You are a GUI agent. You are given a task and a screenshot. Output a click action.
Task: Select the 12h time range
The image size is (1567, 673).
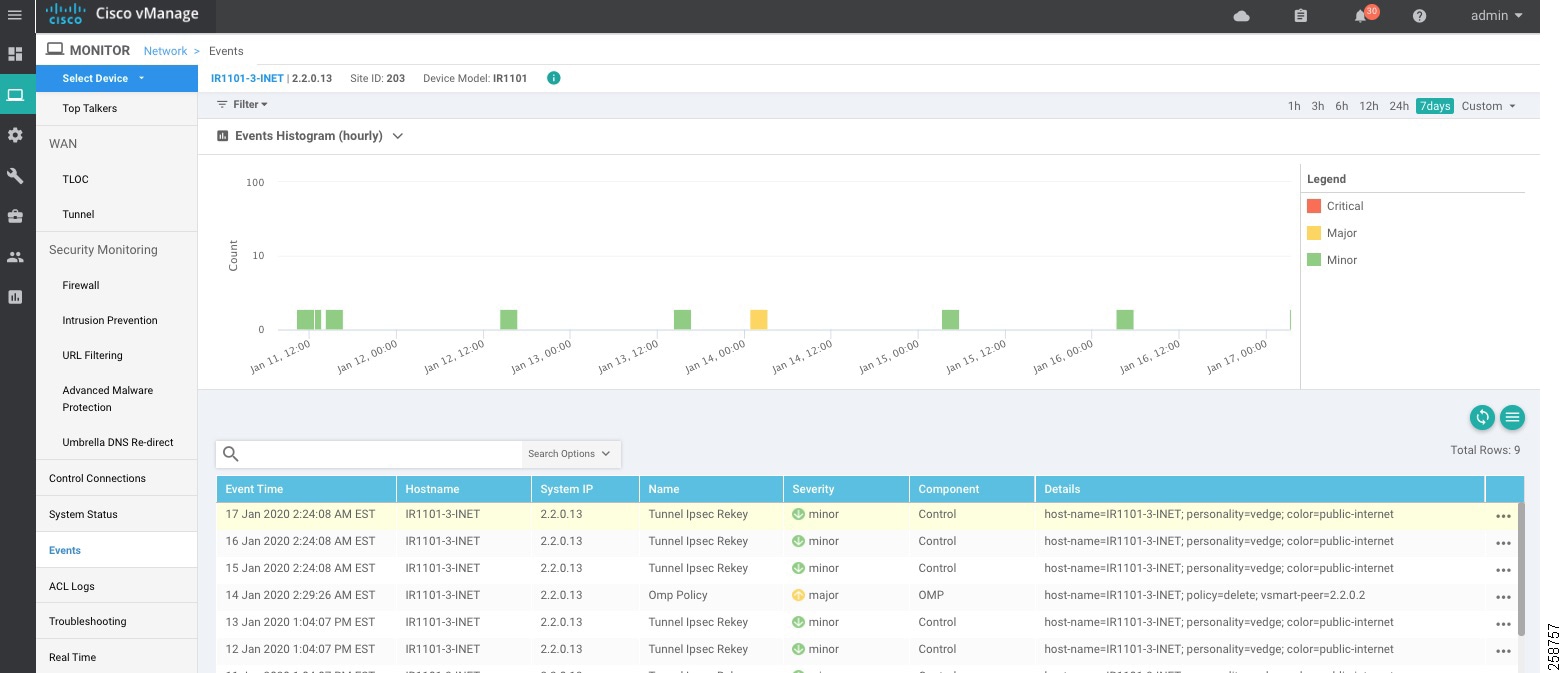pyautogui.click(x=1369, y=106)
